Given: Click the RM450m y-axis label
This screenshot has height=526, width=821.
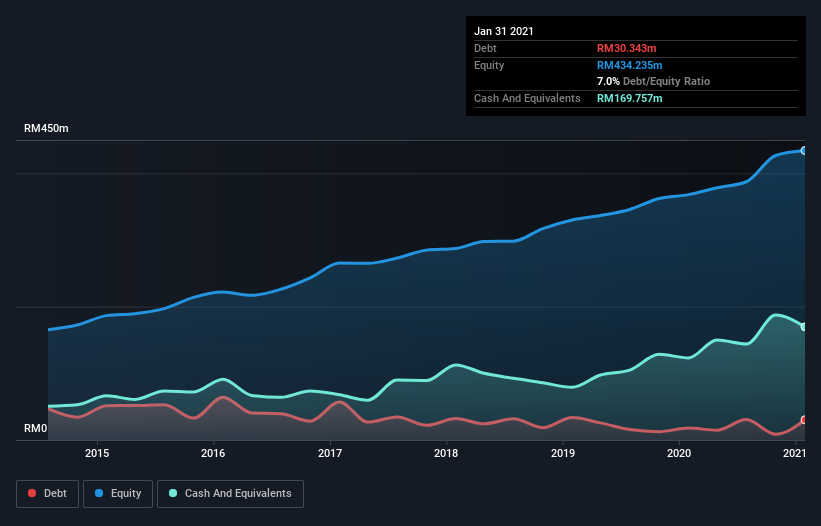Looking at the screenshot, I should 46,129.
